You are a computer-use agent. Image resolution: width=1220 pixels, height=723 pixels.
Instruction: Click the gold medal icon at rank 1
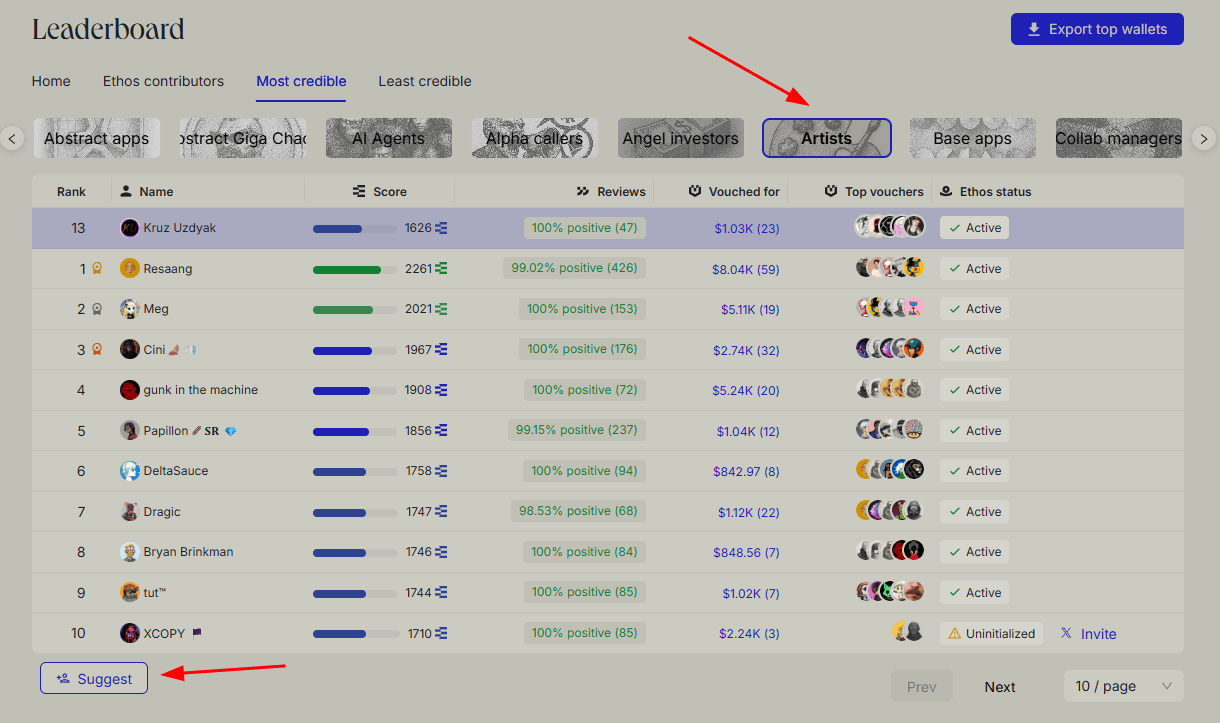tap(97, 268)
